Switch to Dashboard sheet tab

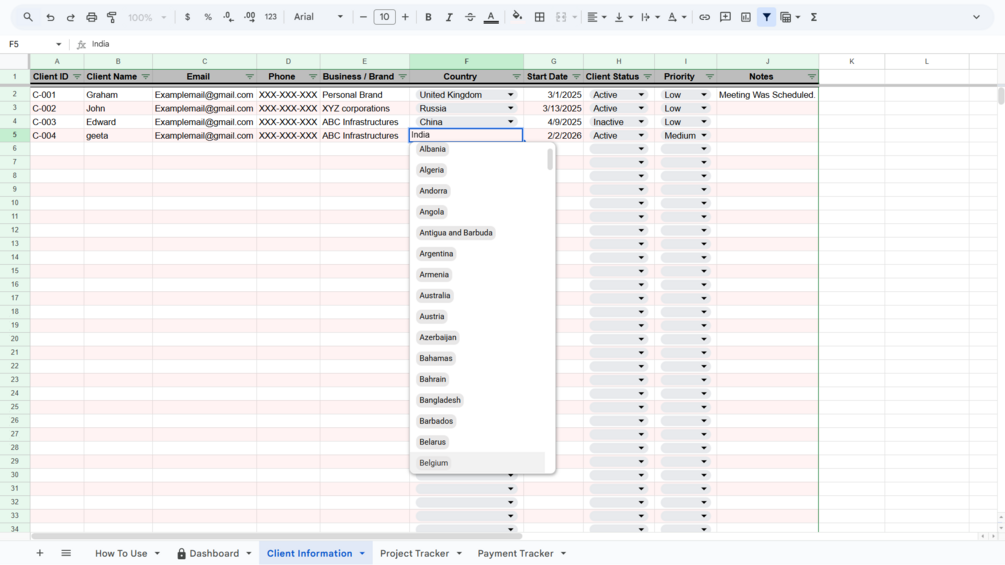point(214,553)
